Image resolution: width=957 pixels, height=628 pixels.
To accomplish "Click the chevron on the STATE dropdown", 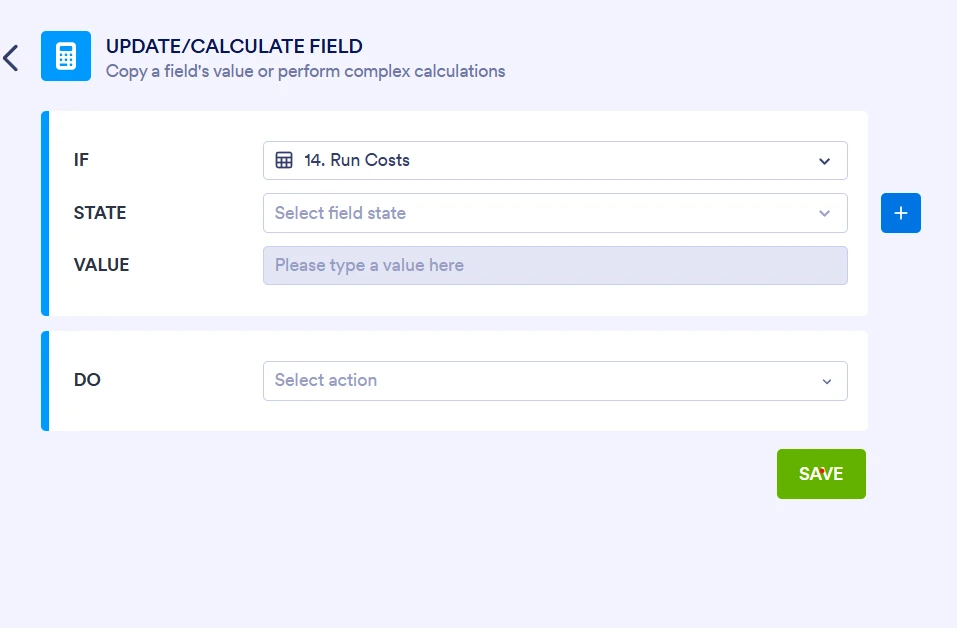I will coord(825,213).
